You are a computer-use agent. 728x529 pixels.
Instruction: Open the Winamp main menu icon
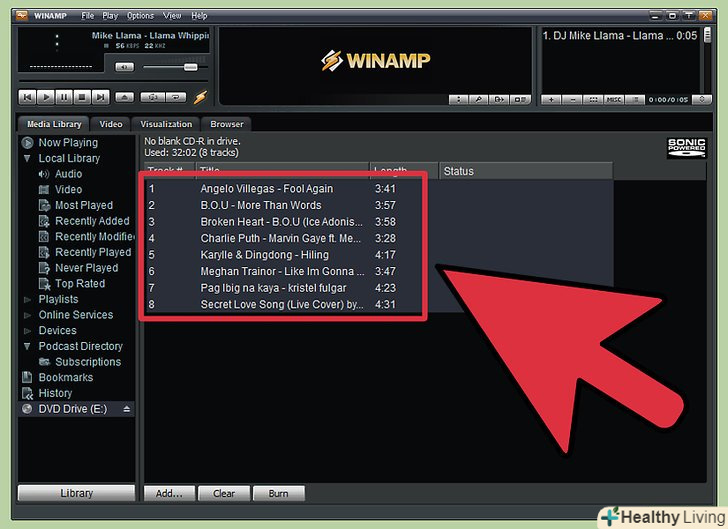click(22, 15)
